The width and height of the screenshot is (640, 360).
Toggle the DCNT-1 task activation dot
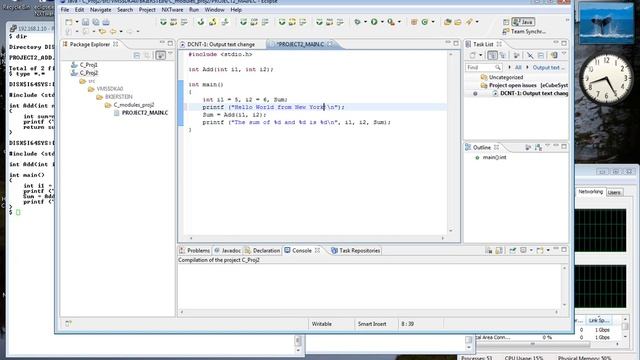coord(475,93)
